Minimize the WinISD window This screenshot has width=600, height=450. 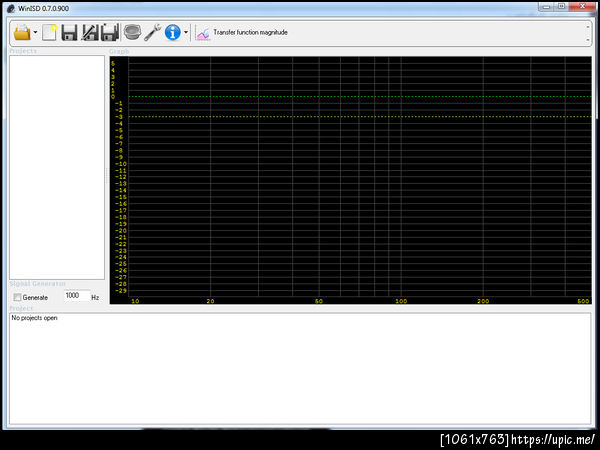[546, 7]
